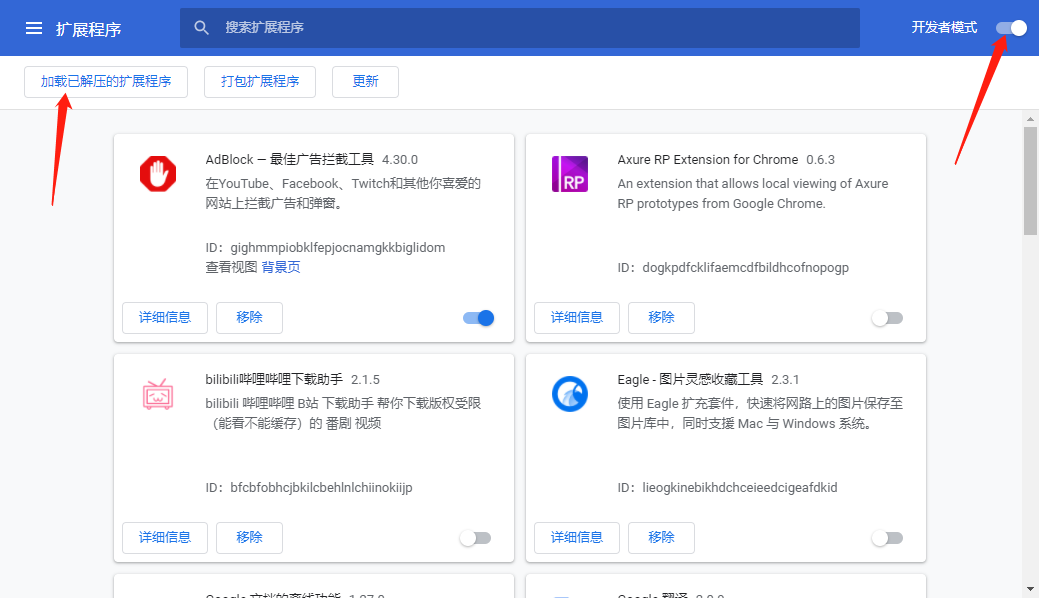Click the Eagle description mentioning Mac and Windows
This screenshot has height=598, width=1039.
pyautogui.click(x=760, y=414)
